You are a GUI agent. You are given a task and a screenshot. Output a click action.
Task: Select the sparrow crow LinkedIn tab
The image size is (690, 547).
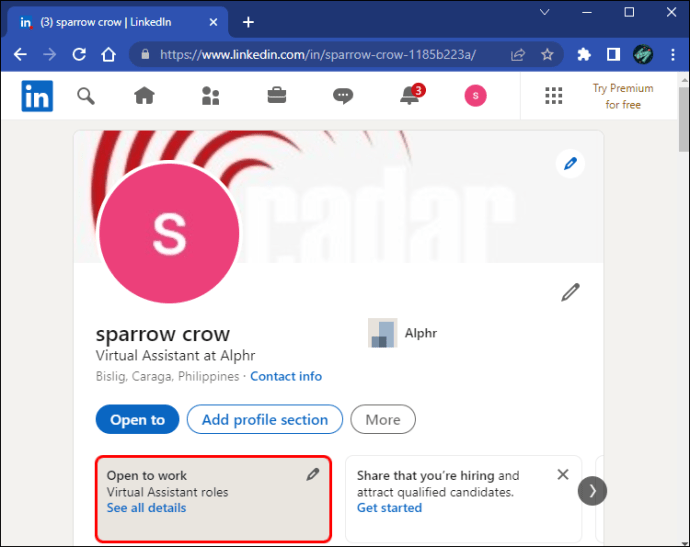pyautogui.click(x=118, y=22)
